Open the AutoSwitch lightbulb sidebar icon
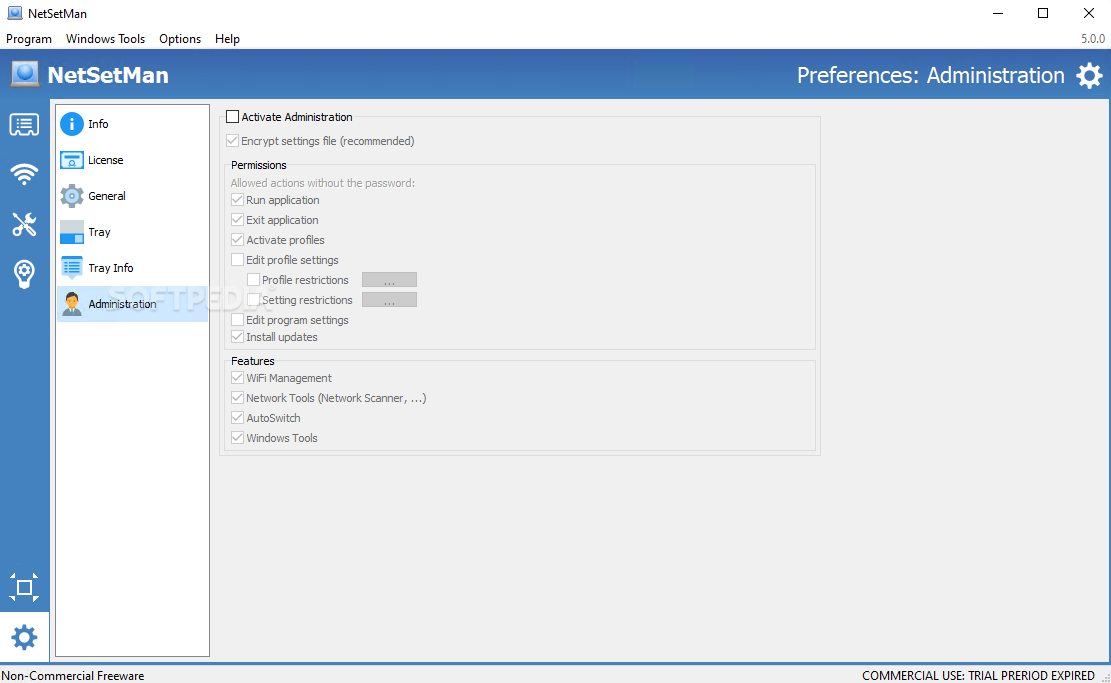This screenshot has height=683, width=1111. tap(24, 273)
